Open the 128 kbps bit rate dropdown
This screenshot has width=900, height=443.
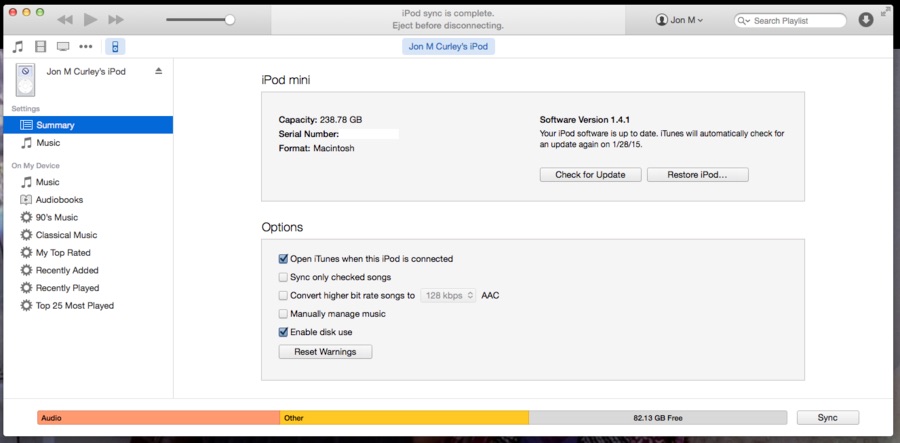448,296
